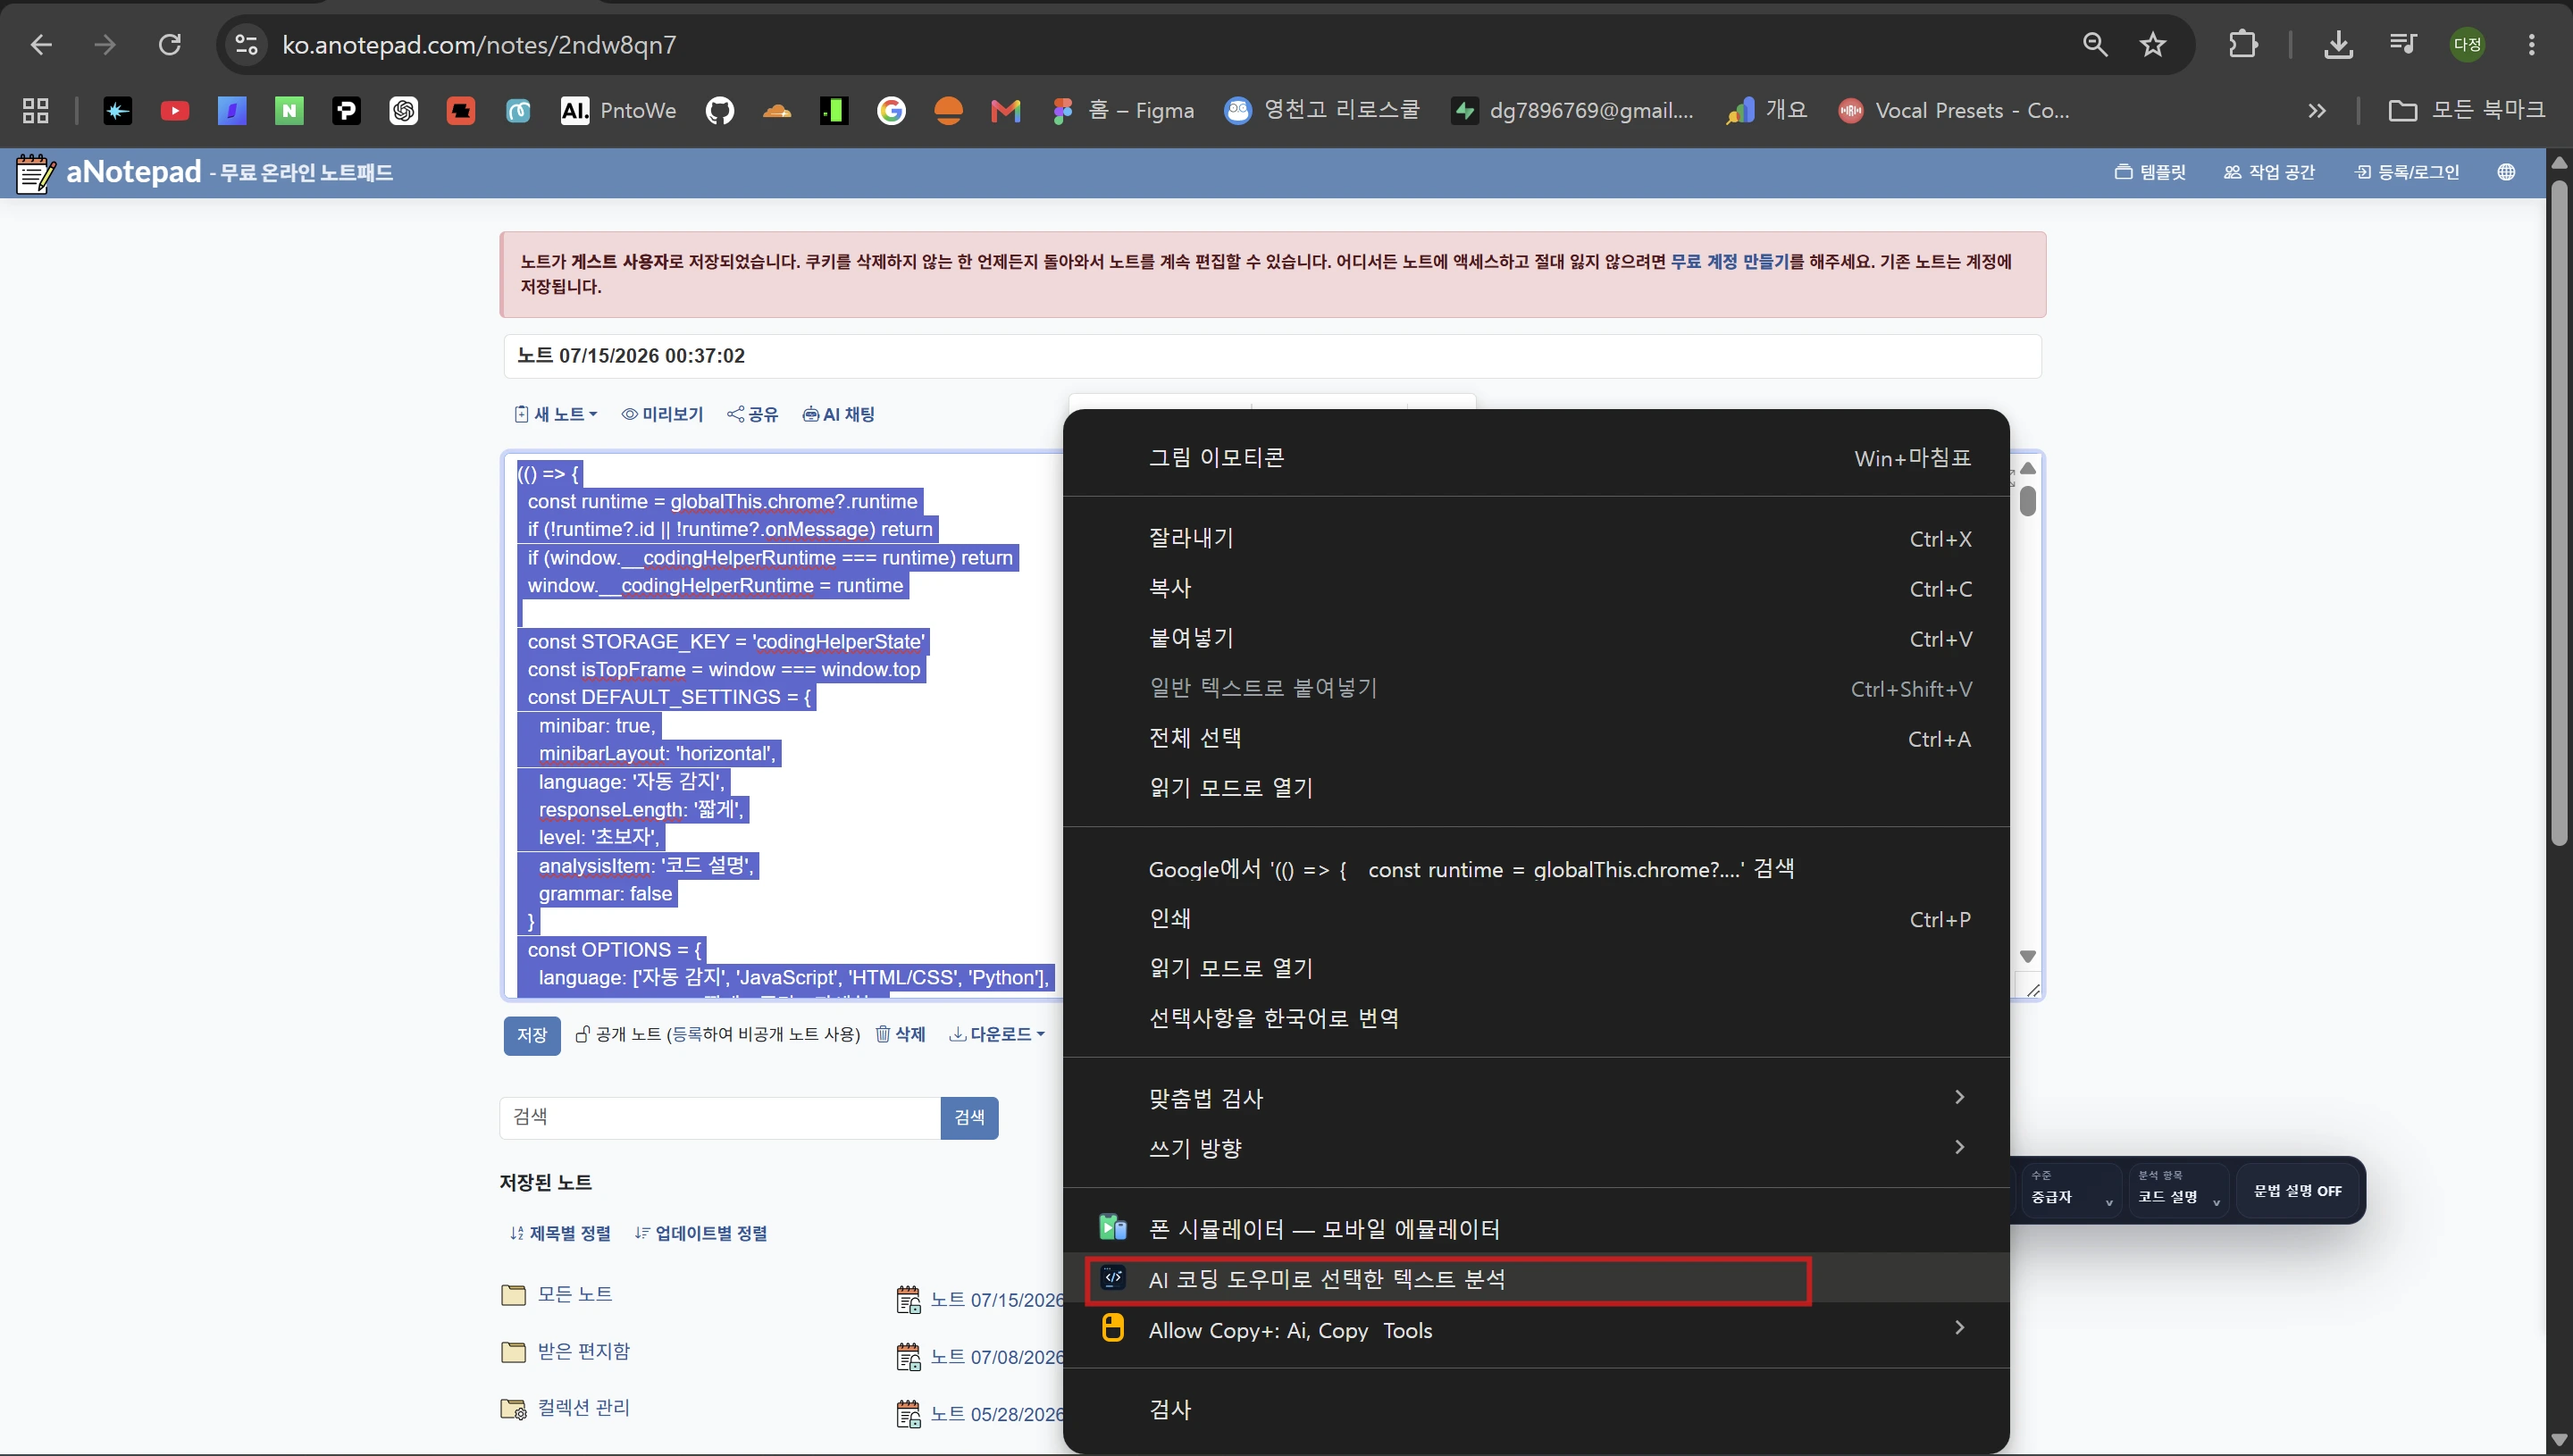This screenshot has height=1456, width=2573.
Task: Expand the 다운로드 dropdown
Action: coord(997,1034)
